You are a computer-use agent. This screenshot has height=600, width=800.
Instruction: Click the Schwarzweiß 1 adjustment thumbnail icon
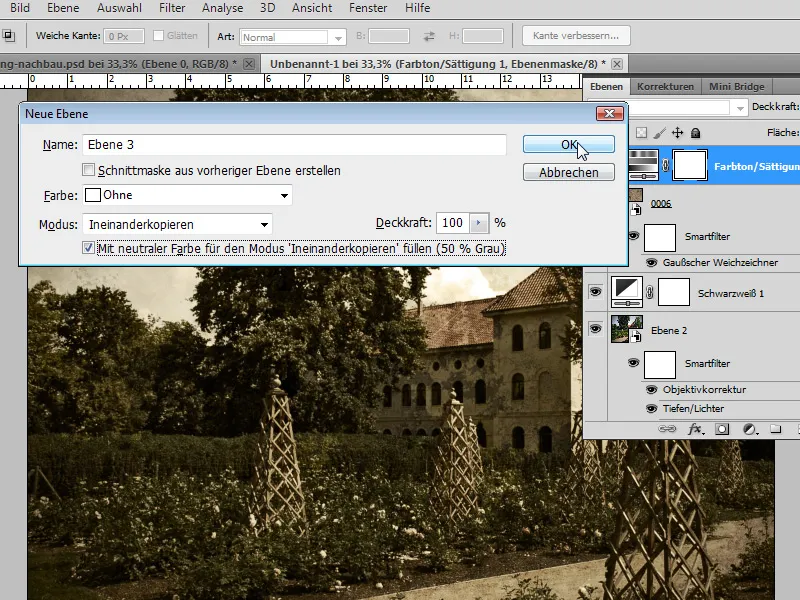[627, 292]
